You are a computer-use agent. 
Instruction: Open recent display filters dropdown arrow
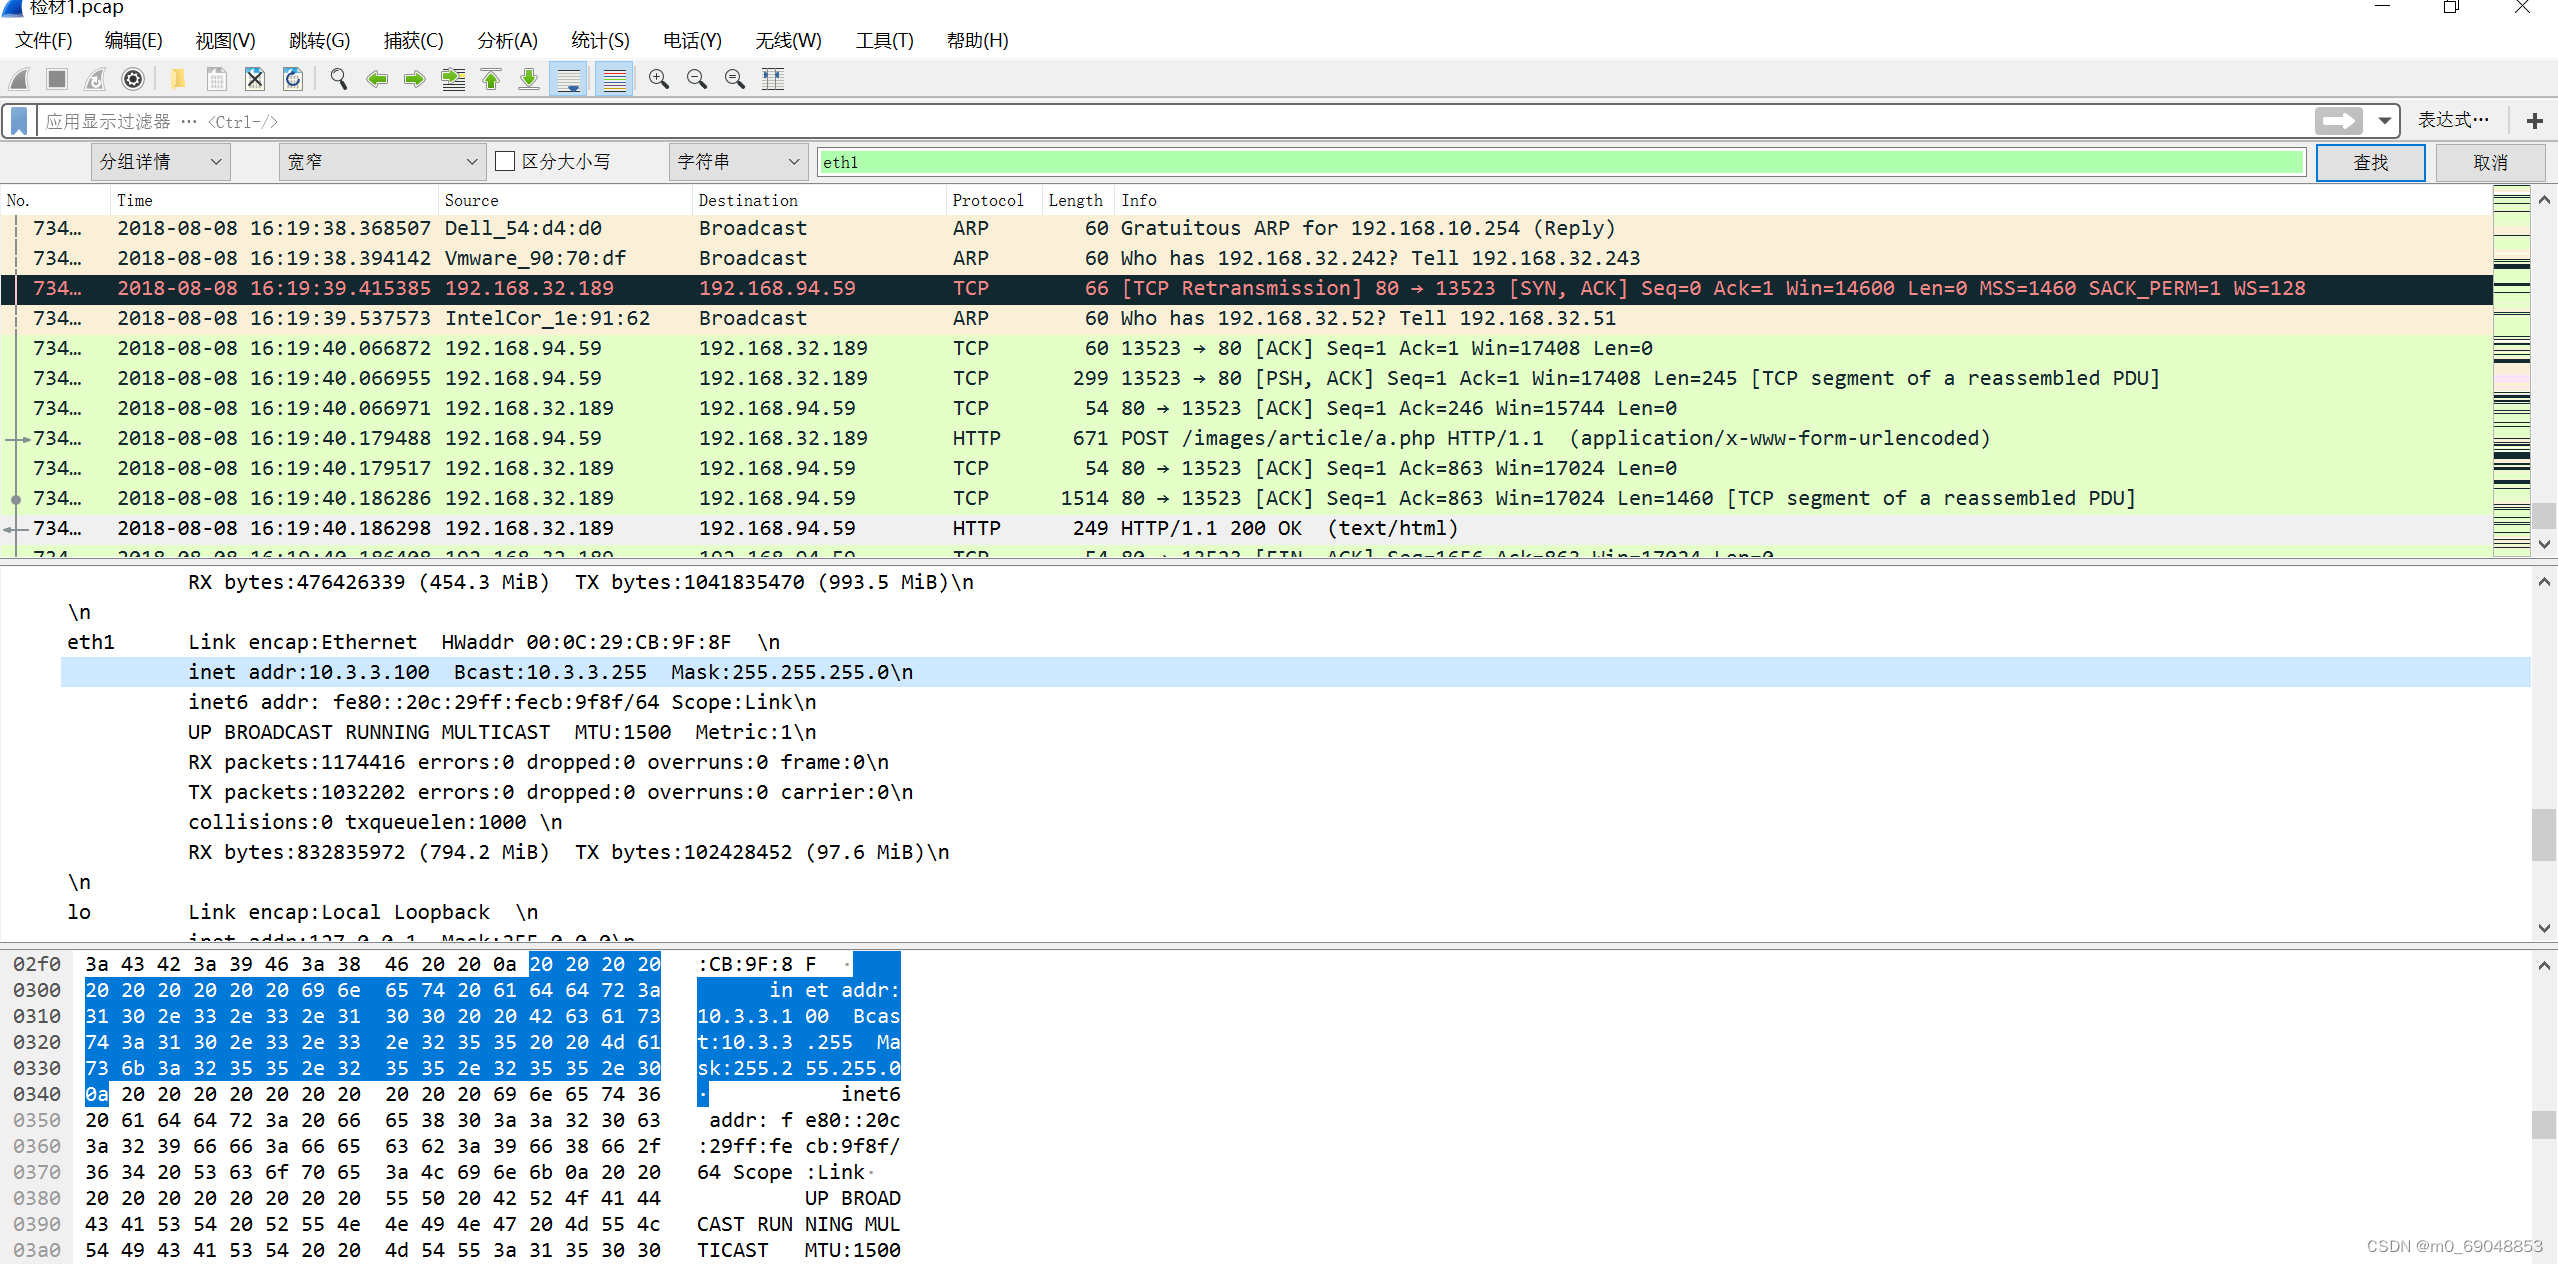point(2385,121)
